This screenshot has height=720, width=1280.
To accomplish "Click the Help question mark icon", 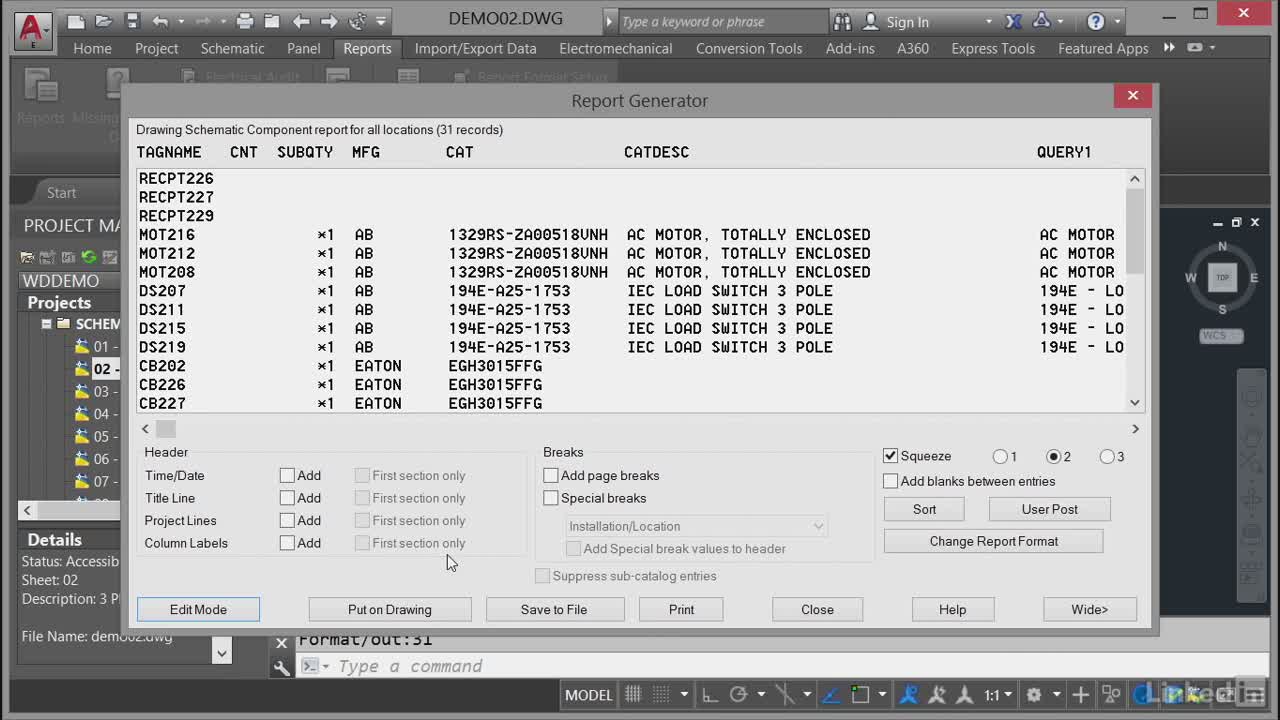I will pos(1096,21).
